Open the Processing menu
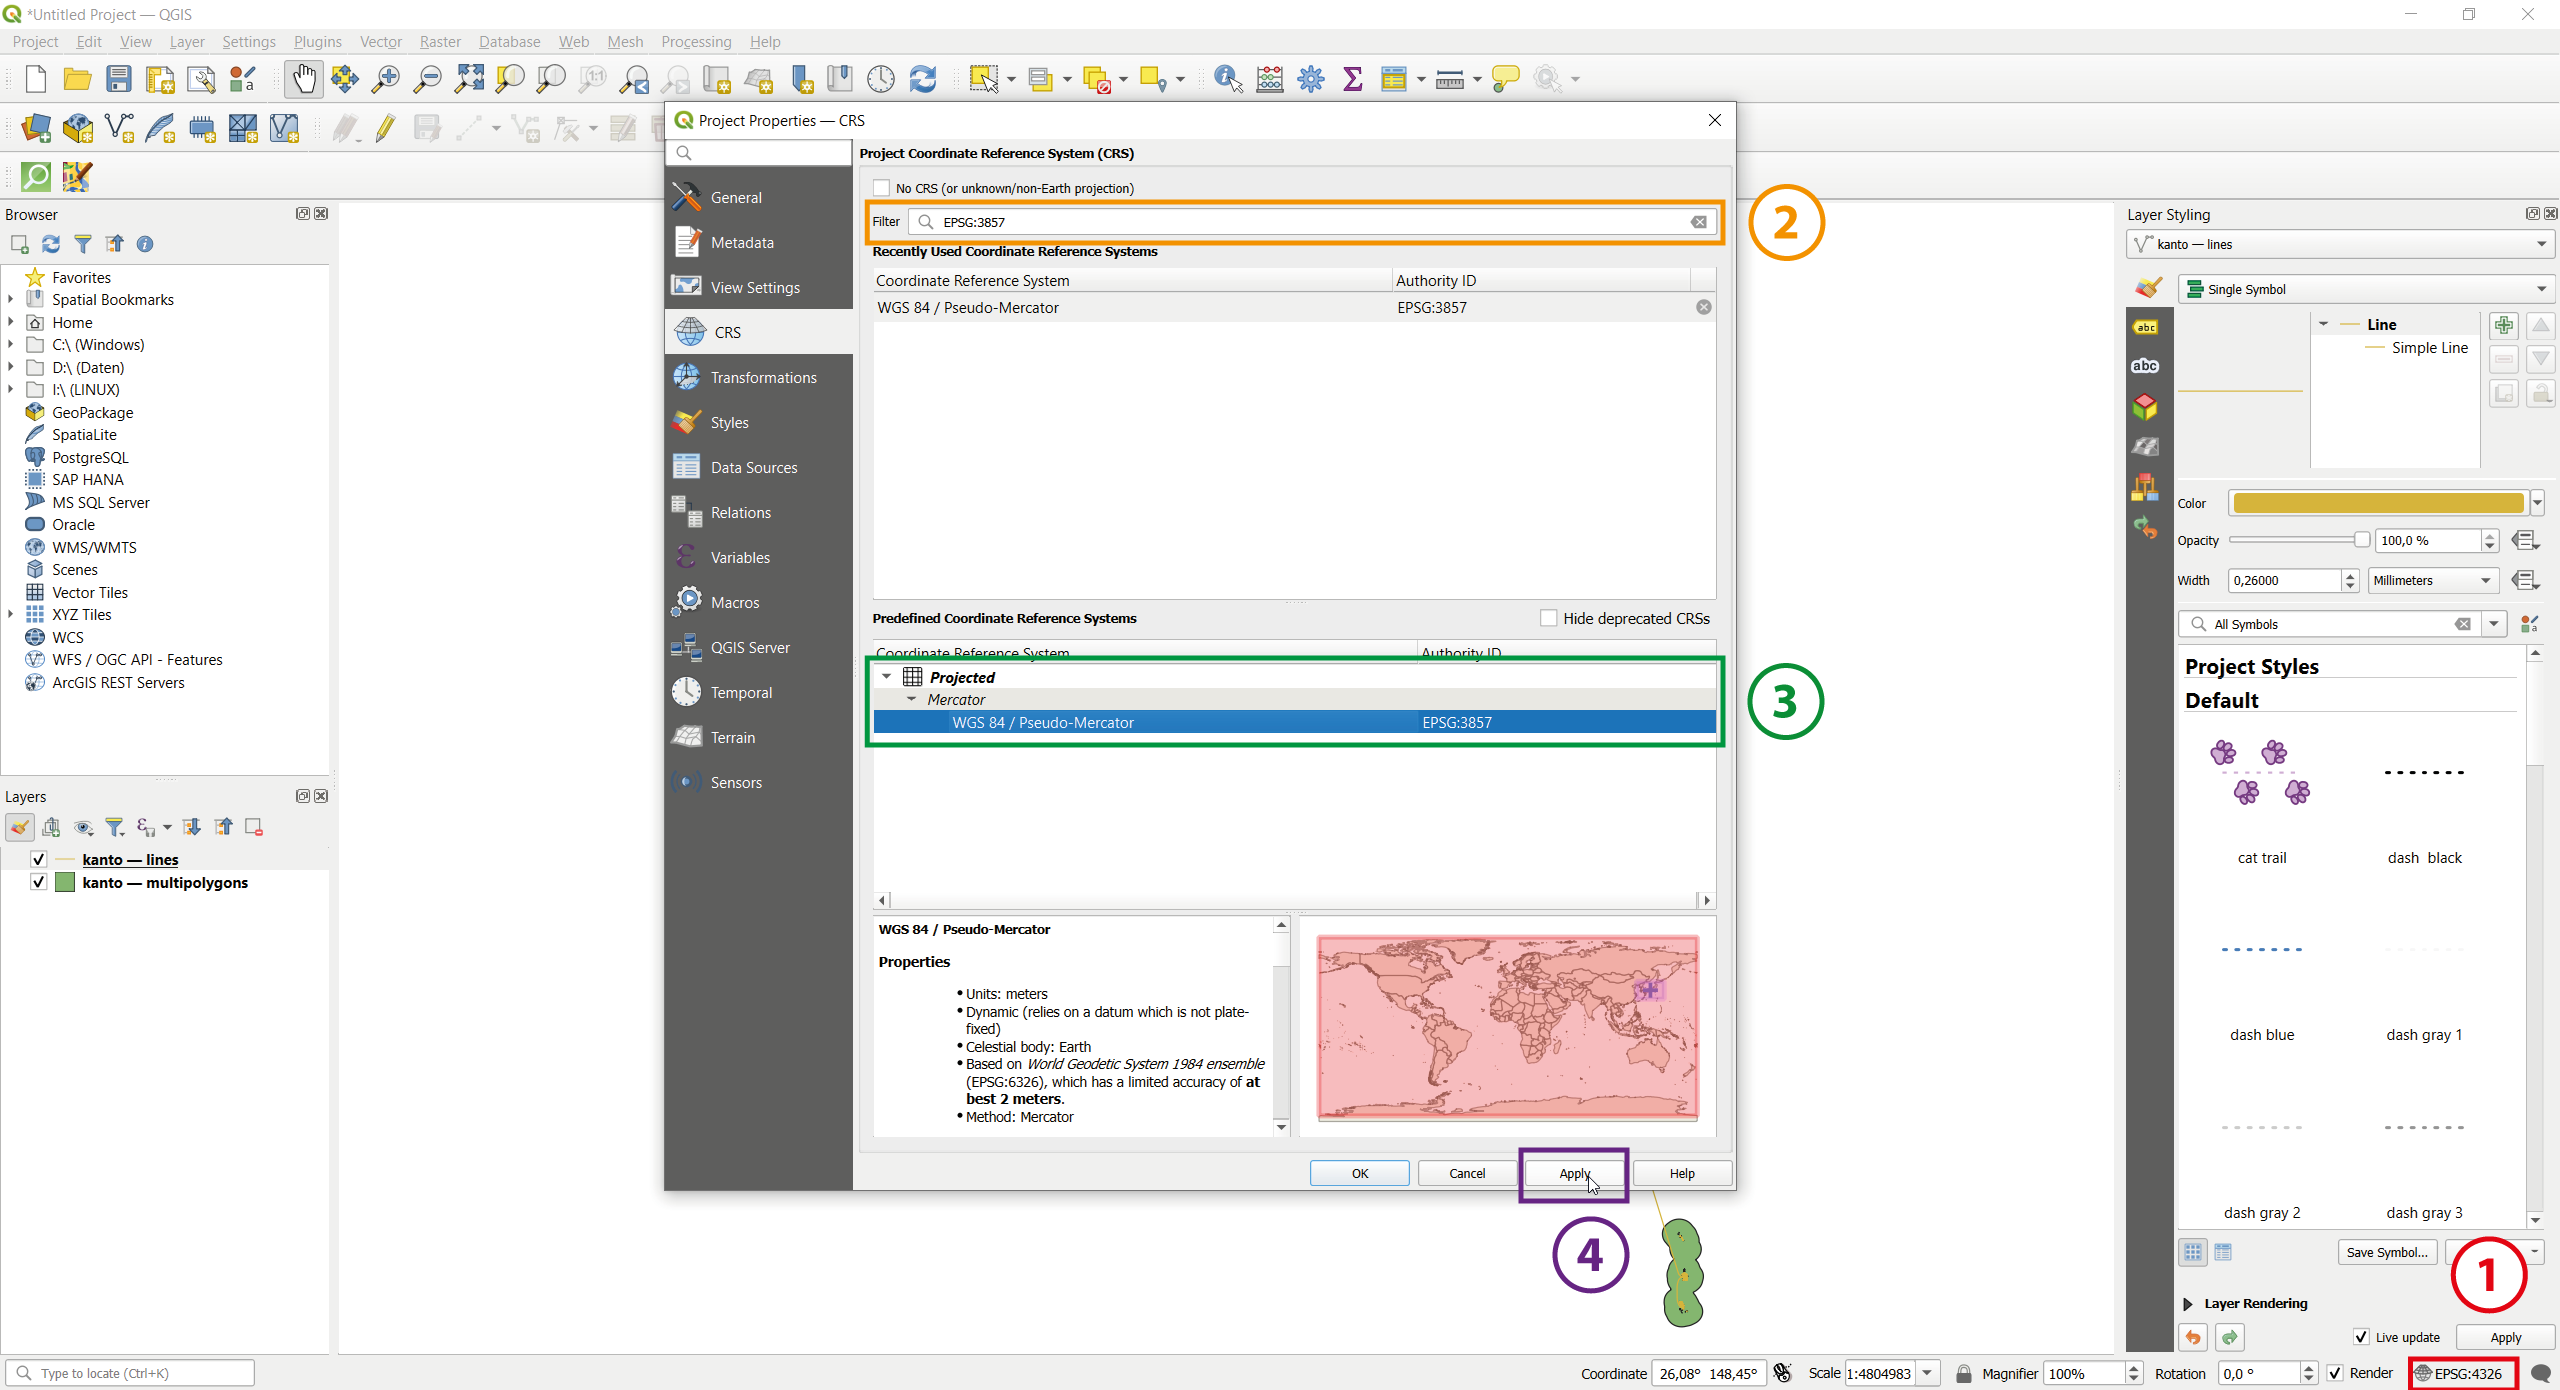The image size is (2560, 1390). click(696, 41)
